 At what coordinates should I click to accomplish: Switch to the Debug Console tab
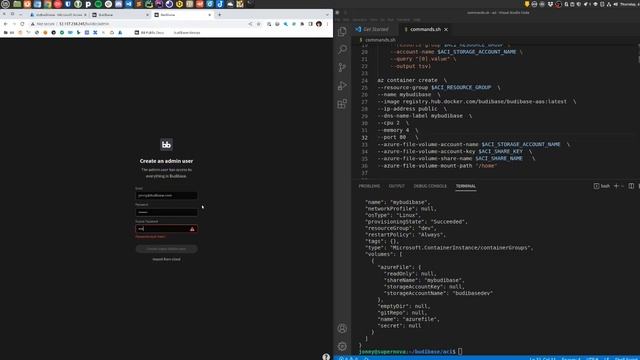point(430,186)
